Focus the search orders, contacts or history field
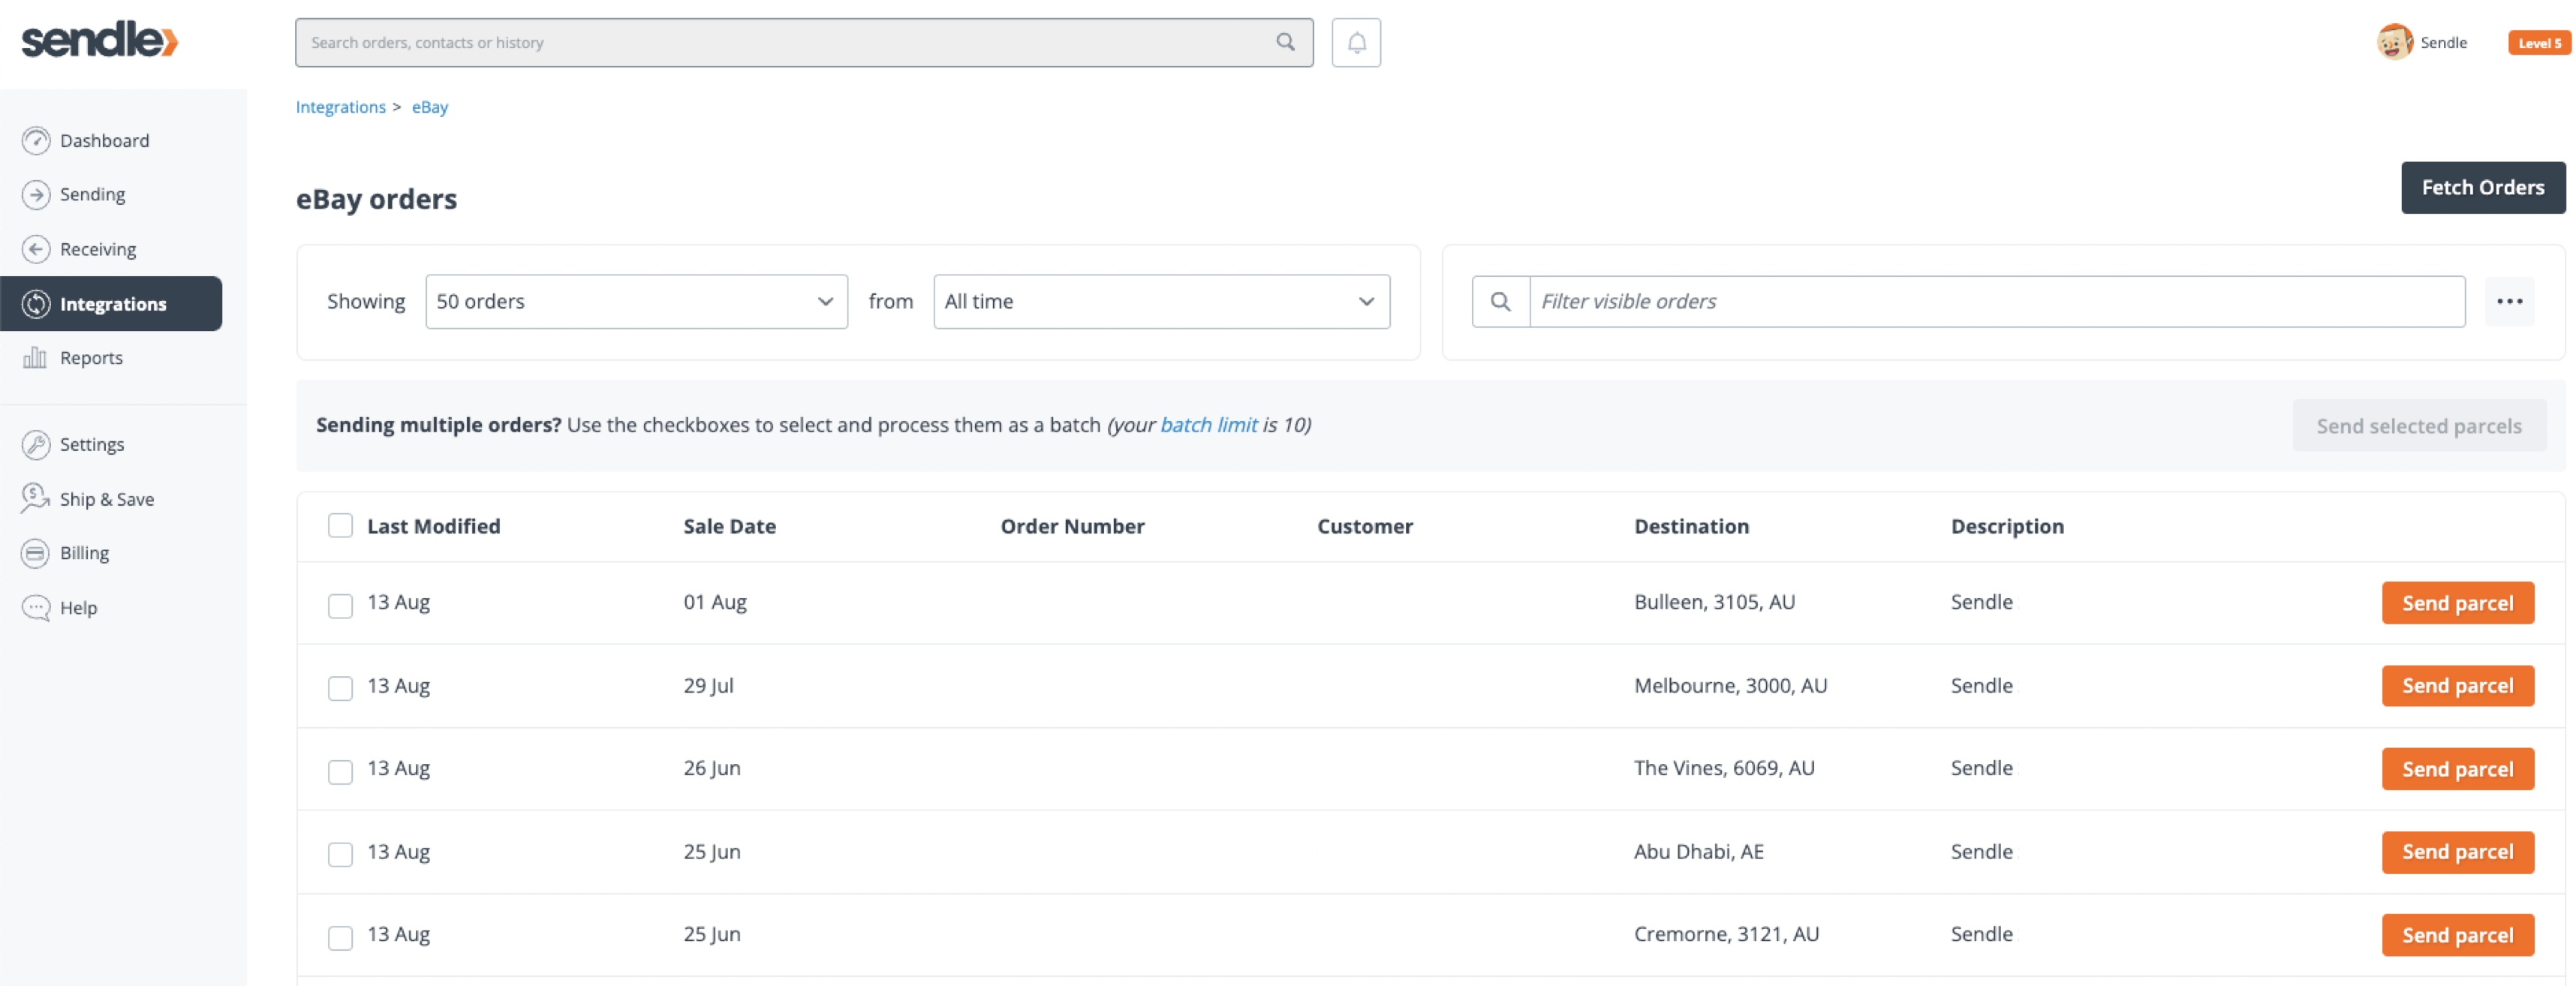The height and width of the screenshot is (986, 2576). (804, 43)
